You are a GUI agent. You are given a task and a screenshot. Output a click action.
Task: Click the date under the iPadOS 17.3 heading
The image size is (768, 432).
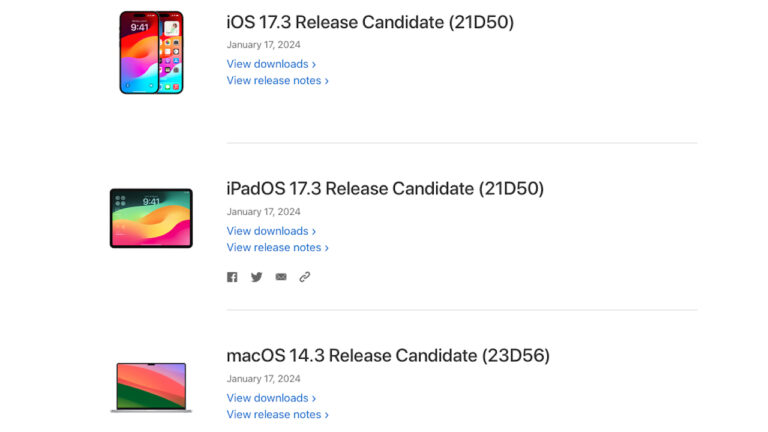point(263,212)
